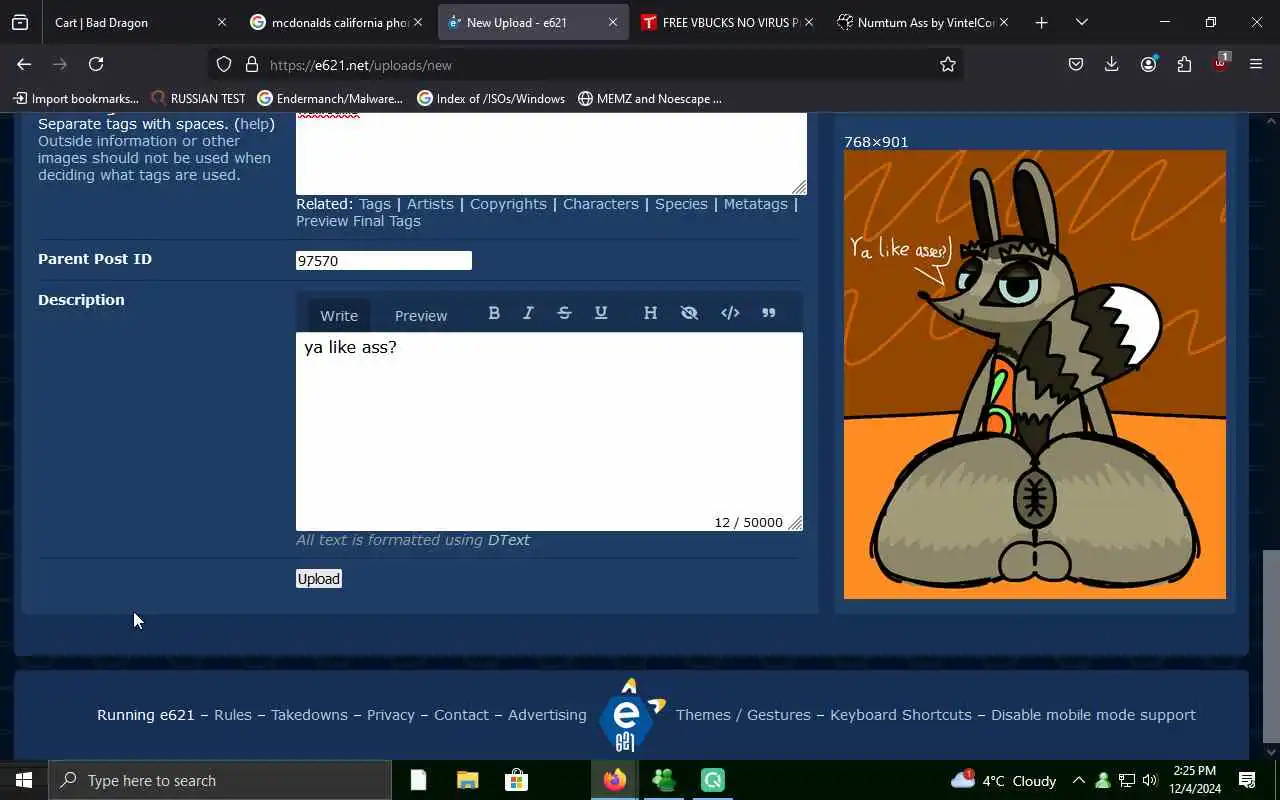Image resolution: width=1280 pixels, height=800 pixels.
Task: Click the Parent Post ID field
Action: tap(384, 261)
